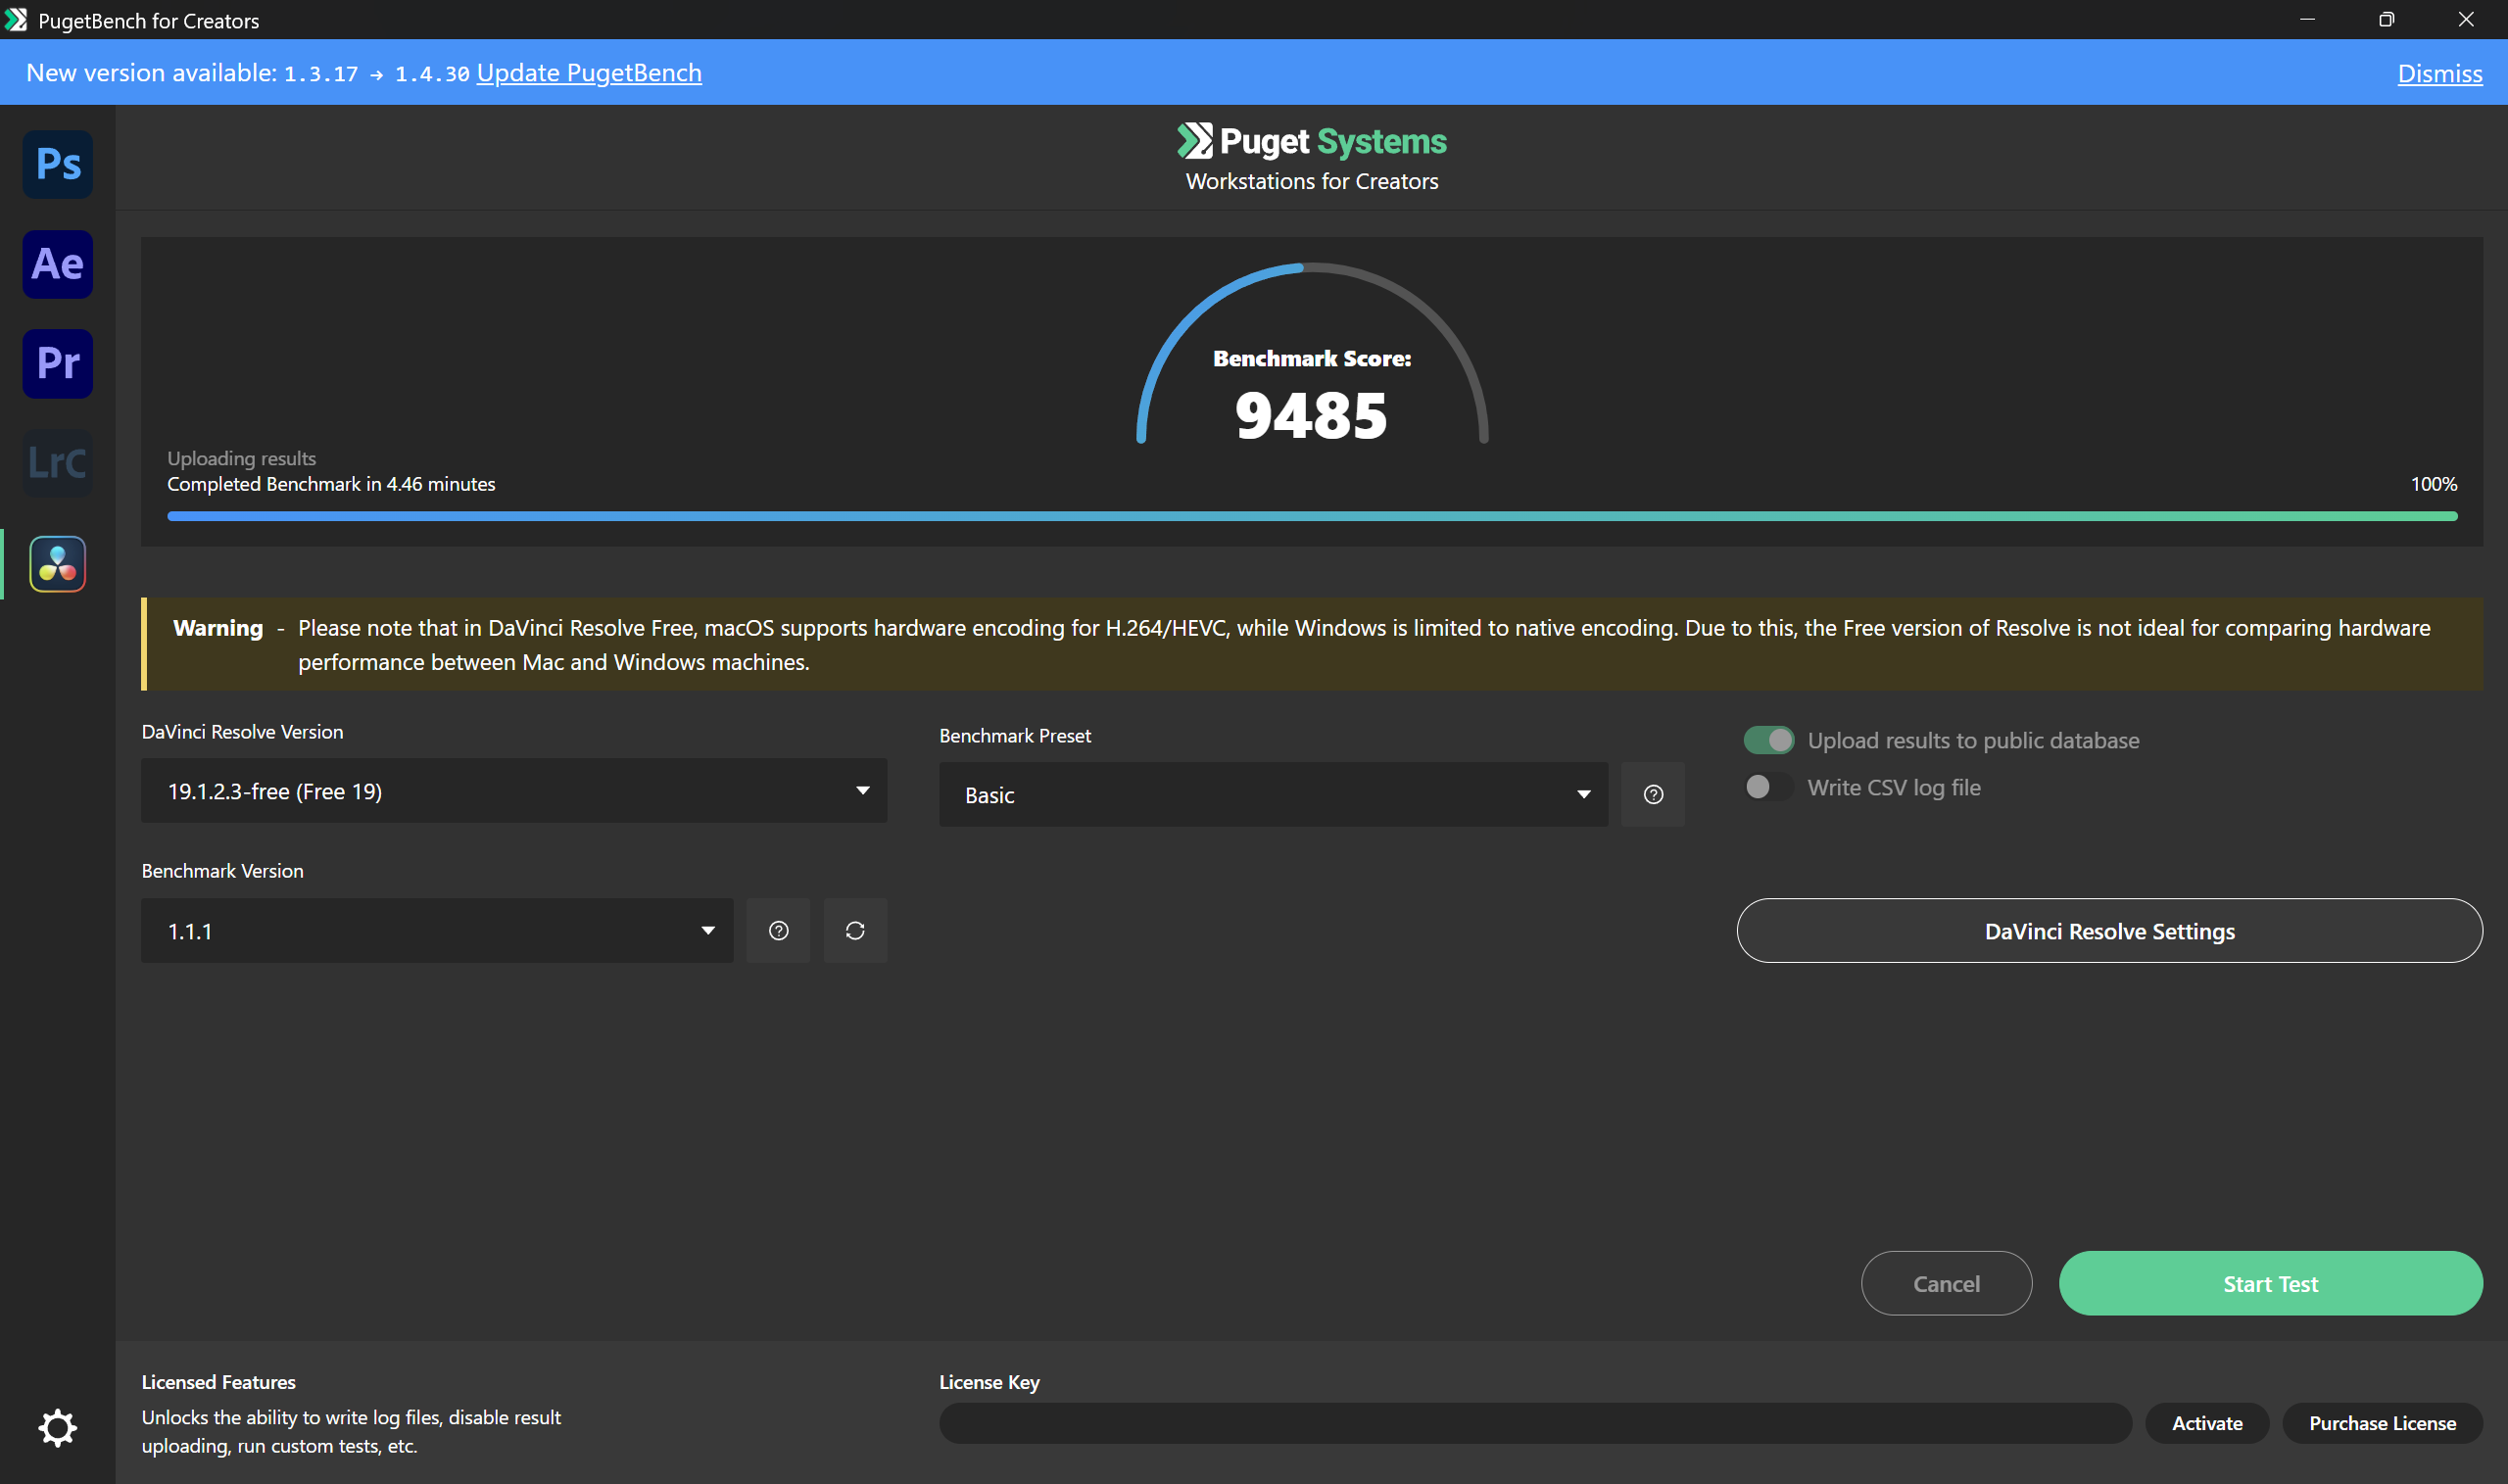Click the Cancel button
The width and height of the screenshot is (2508, 1484).
point(1946,1284)
